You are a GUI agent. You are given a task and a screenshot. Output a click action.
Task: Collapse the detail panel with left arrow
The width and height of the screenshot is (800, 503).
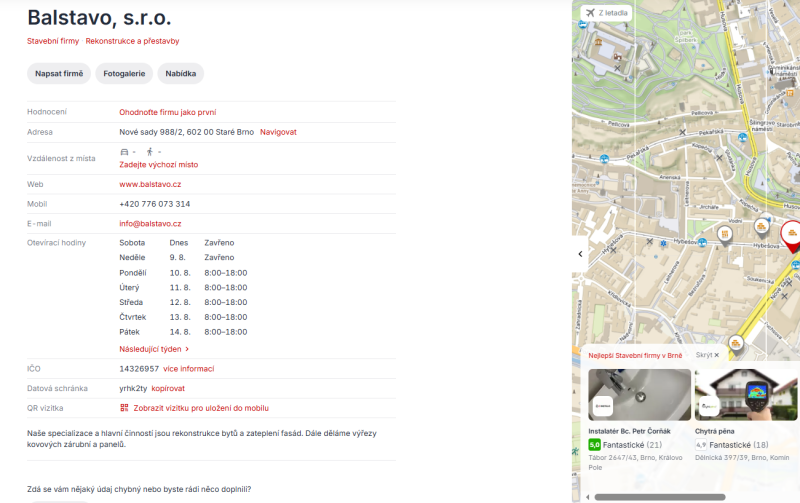click(580, 254)
